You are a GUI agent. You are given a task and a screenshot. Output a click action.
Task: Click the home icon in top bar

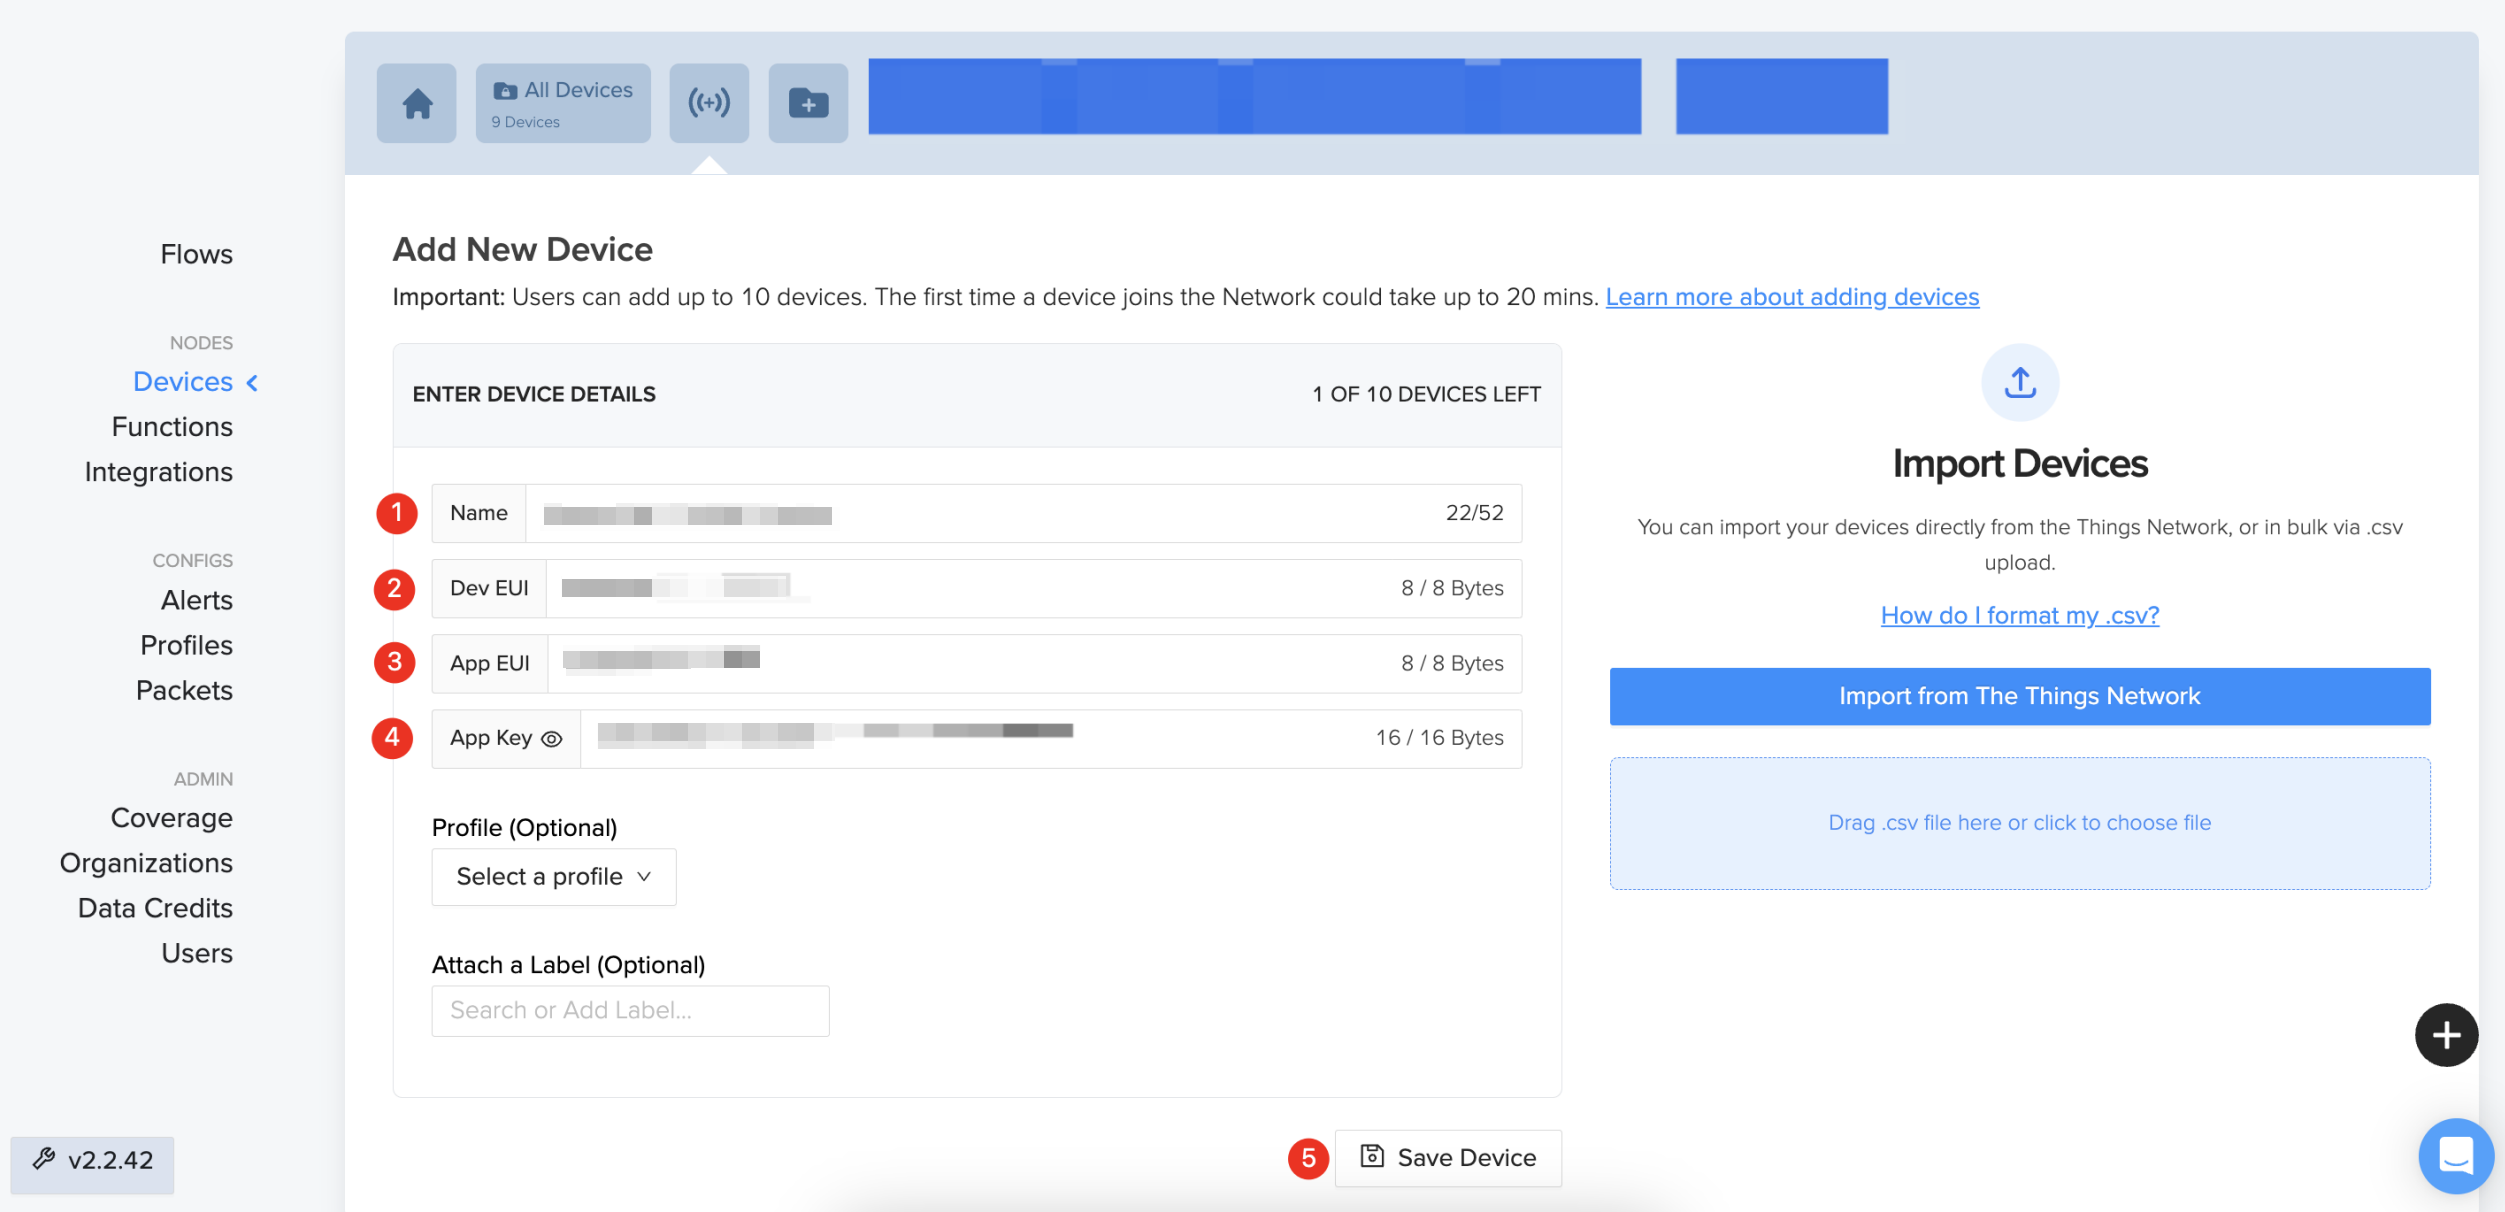417,103
